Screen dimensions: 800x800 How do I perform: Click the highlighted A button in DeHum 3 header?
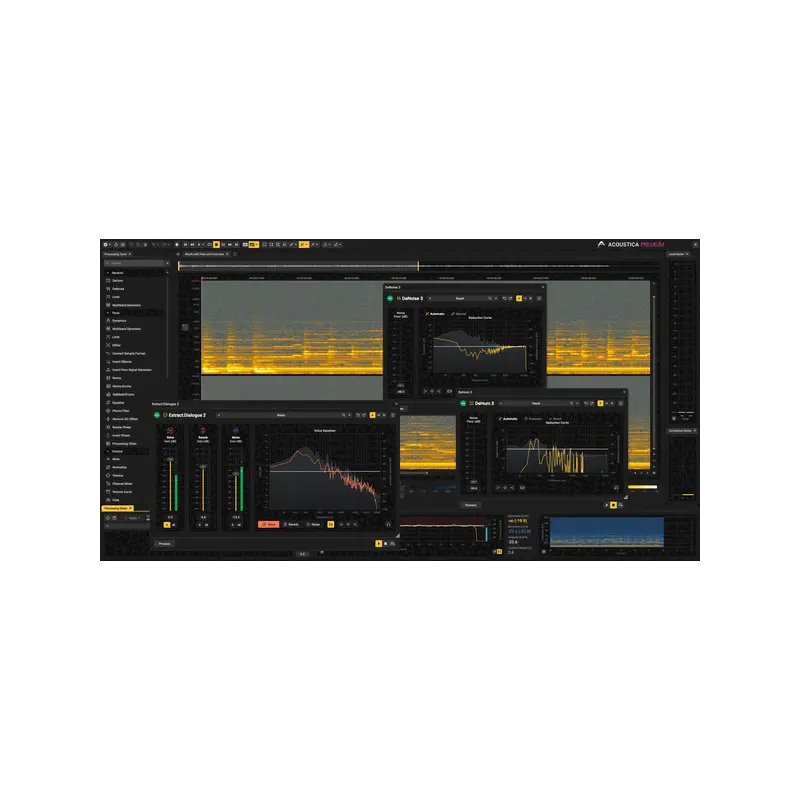tap(601, 404)
